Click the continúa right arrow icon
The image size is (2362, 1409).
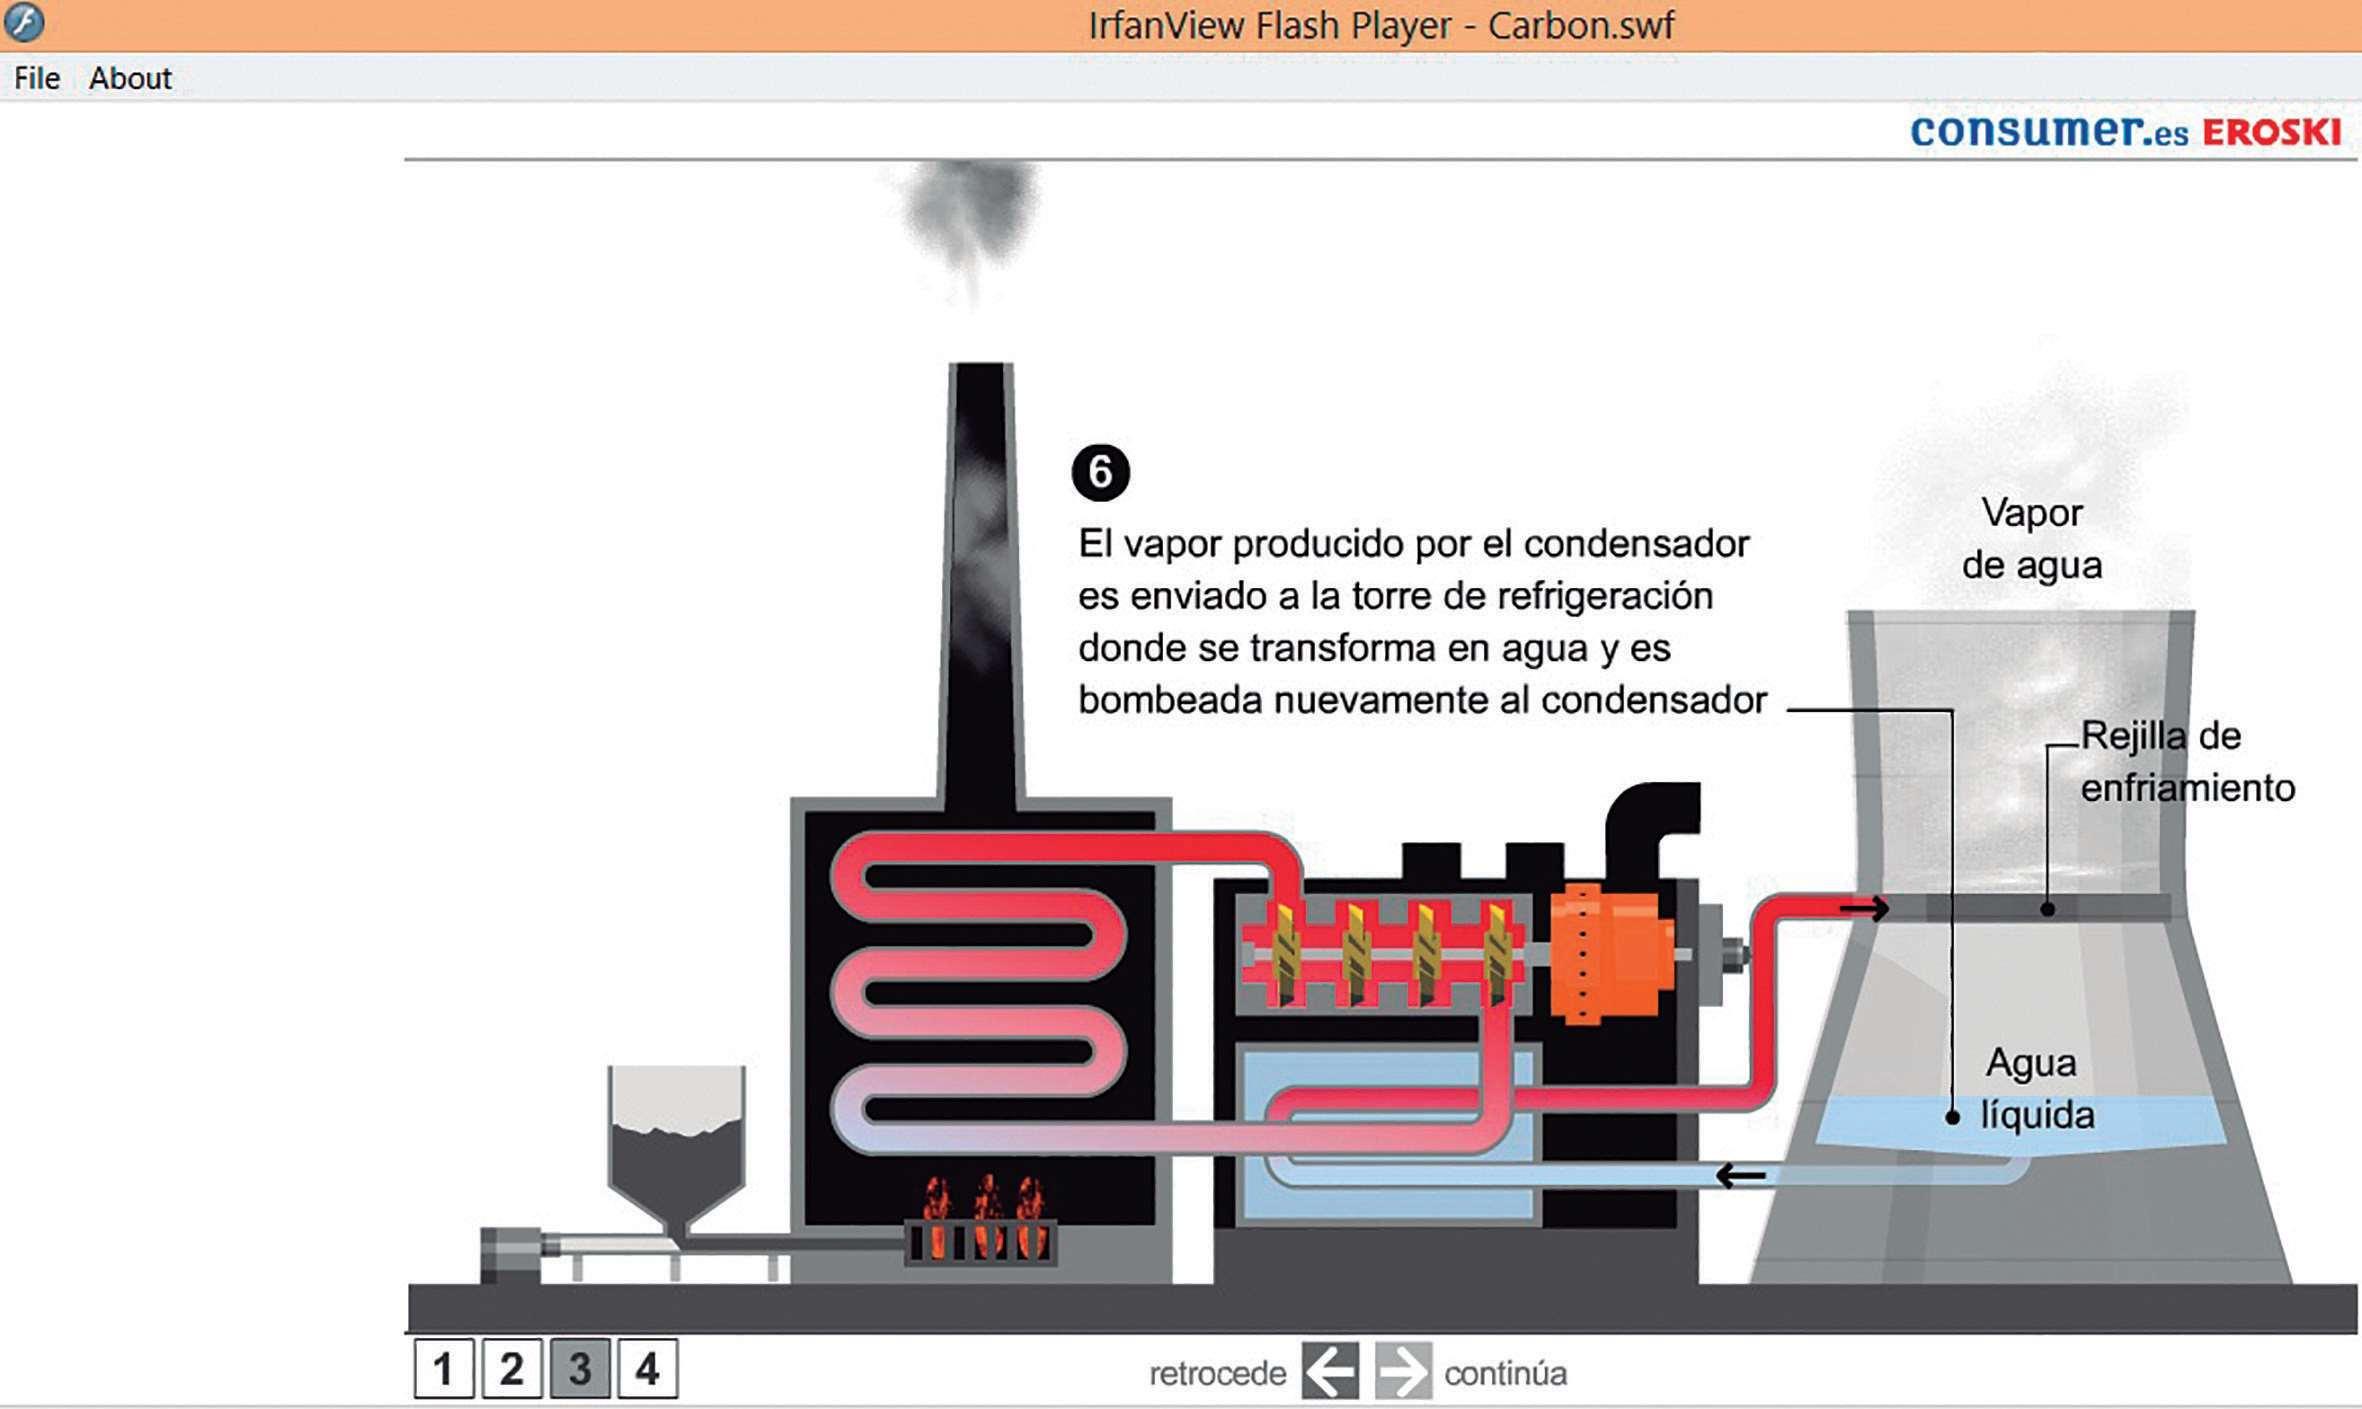pyautogui.click(x=1403, y=1370)
